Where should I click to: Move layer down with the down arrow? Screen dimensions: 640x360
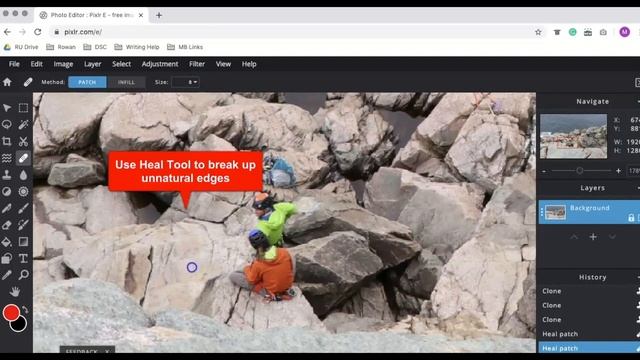pos(612,237)
